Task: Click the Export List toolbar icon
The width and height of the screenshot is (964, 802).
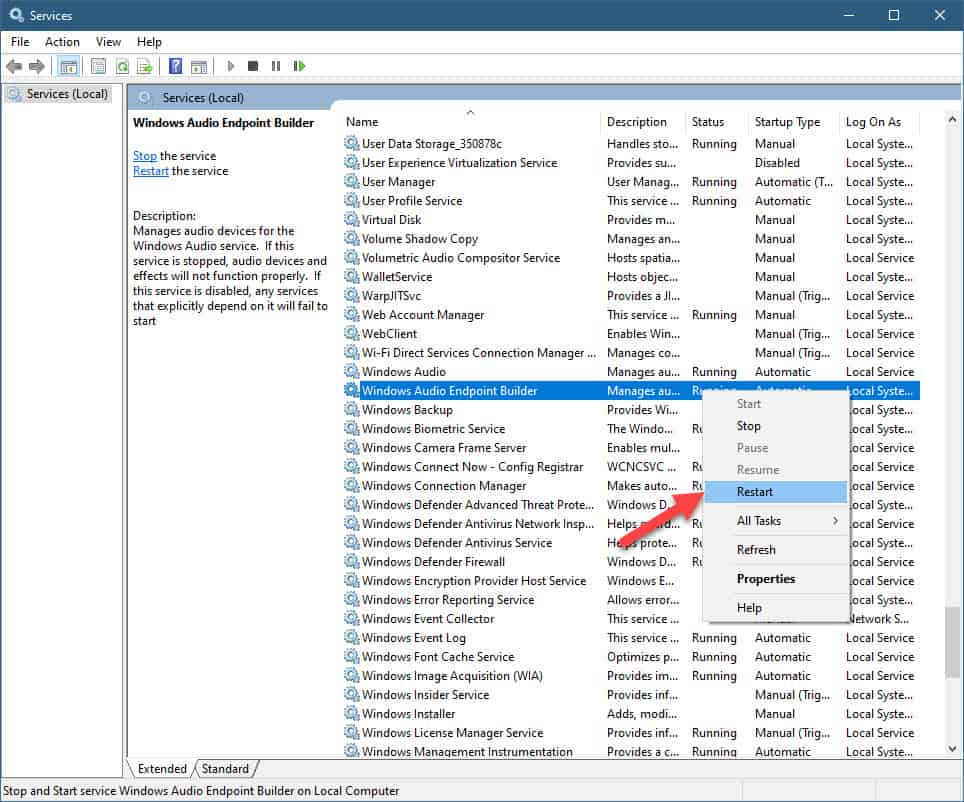Action: pos(144,66)
